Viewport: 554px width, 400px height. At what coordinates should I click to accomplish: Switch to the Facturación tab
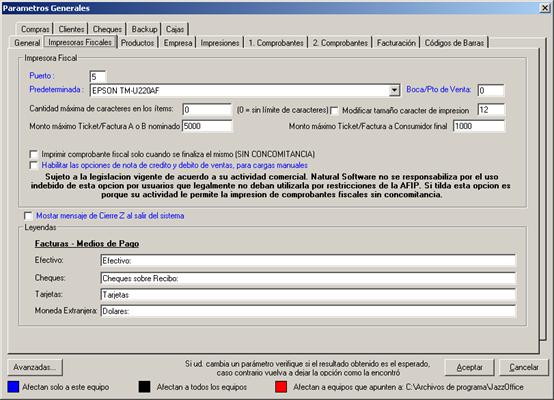click(396, 43)
